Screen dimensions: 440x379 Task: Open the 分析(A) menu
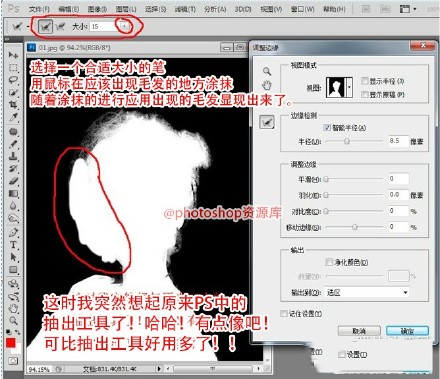coord(215,9)
